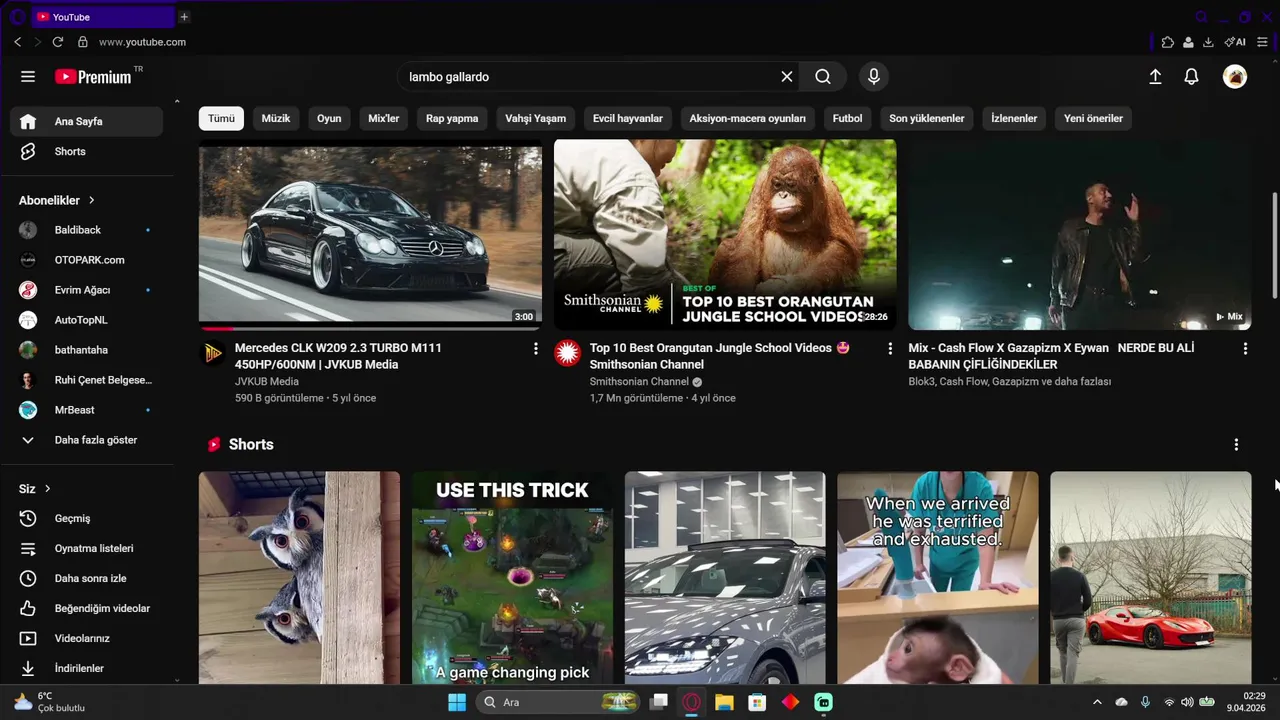Open the browser tab search icon
This screenshot has width=1280, height=720.
pyautogui.click(x=1201, y=17)
